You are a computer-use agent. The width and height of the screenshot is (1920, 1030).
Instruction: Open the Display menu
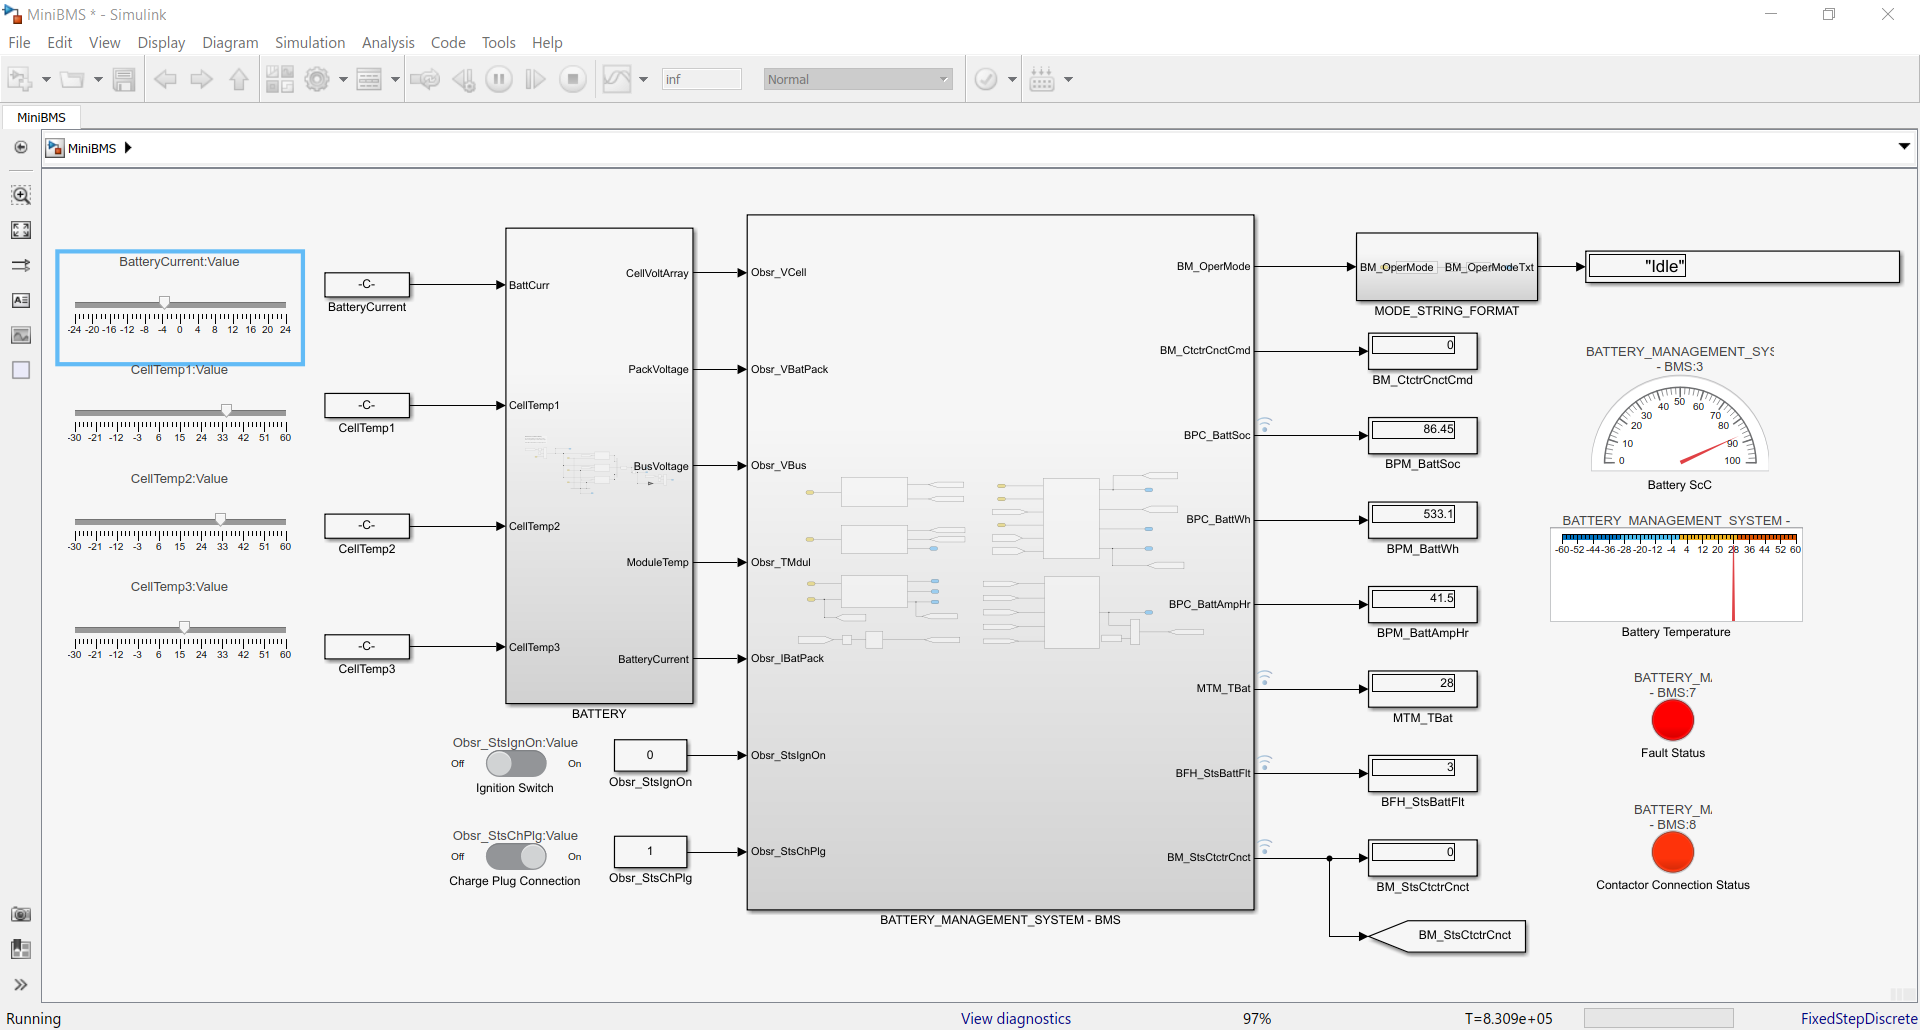click(x=161, y=42)
